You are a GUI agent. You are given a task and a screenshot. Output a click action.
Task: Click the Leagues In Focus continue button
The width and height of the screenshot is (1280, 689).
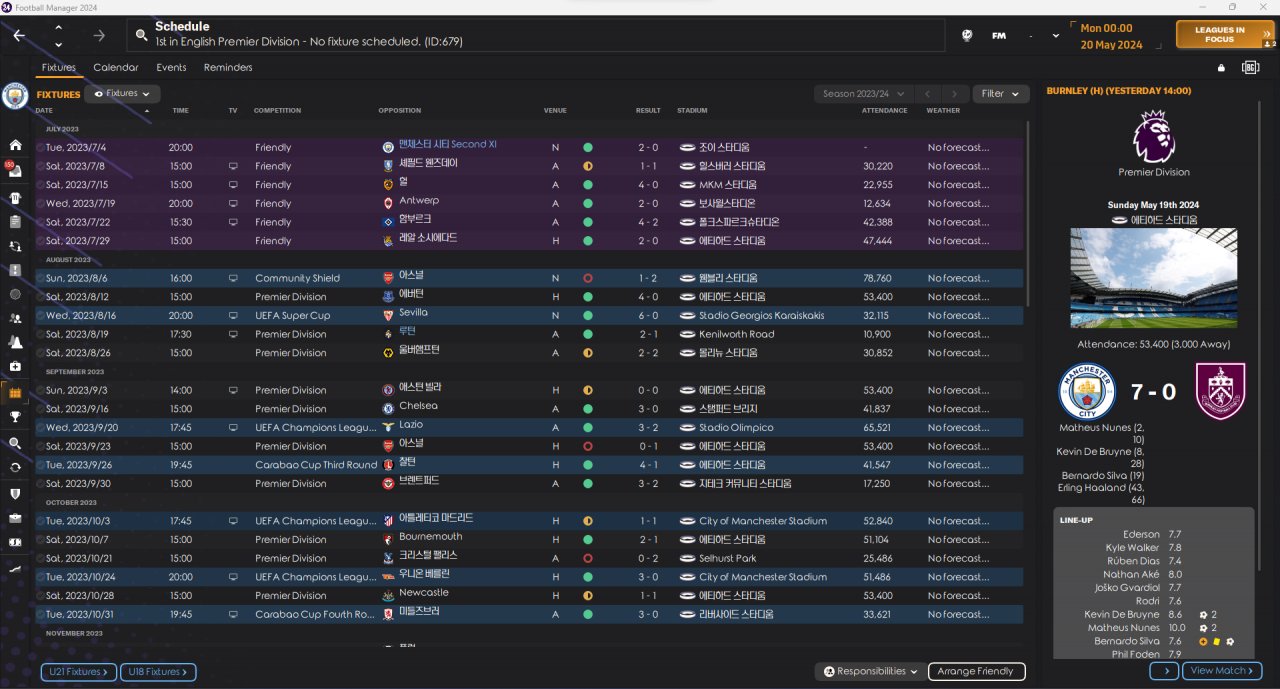1225,35
